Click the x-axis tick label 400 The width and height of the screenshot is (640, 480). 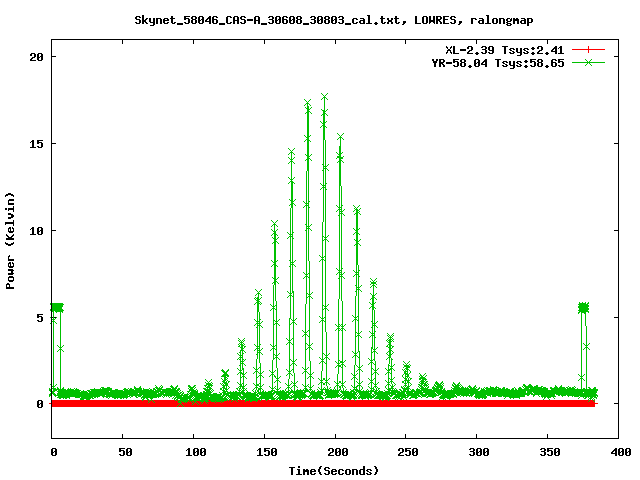(x=621, y=452)
